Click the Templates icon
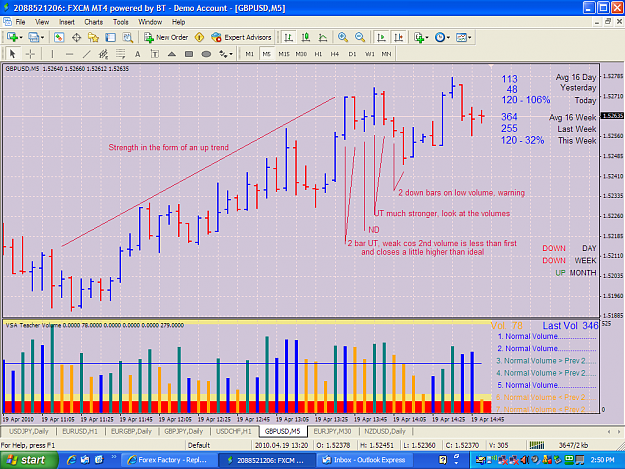Viewport: 625px width, 469px height. (x=461, y=37)
